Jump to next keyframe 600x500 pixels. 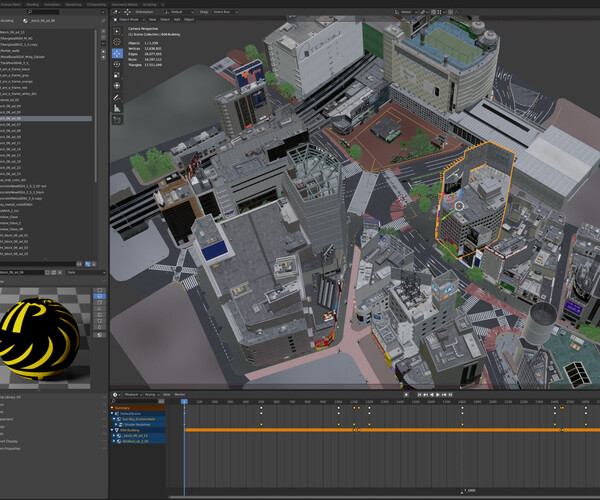[444, 394]
